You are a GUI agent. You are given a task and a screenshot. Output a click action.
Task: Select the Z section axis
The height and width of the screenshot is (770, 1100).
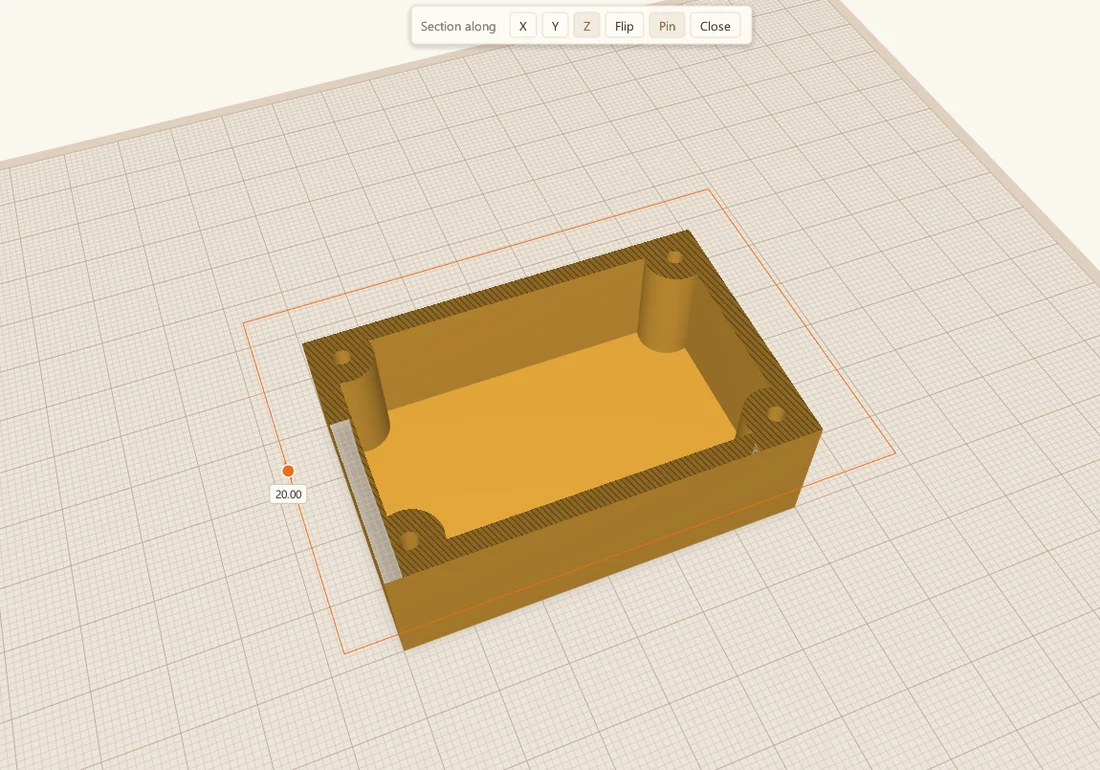(x=587, y=26)
